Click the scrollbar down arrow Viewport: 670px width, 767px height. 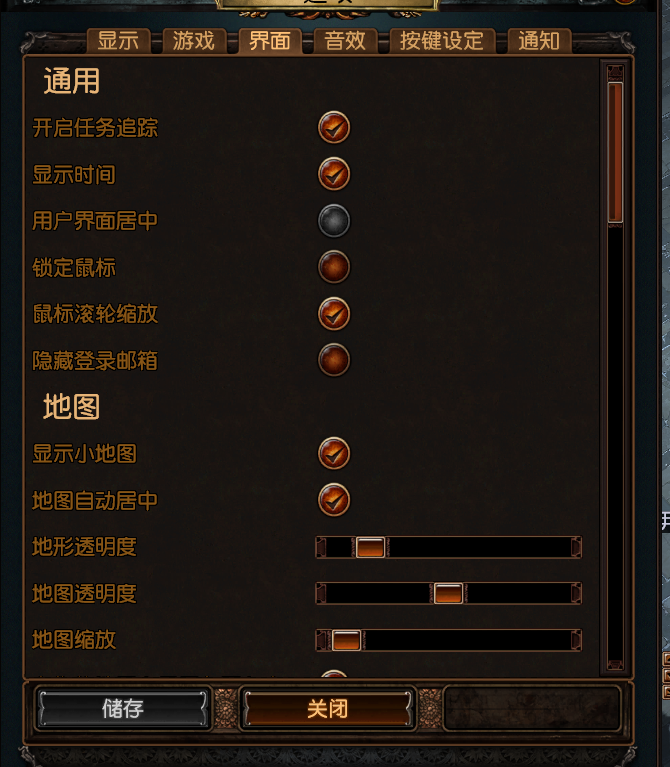615,665
